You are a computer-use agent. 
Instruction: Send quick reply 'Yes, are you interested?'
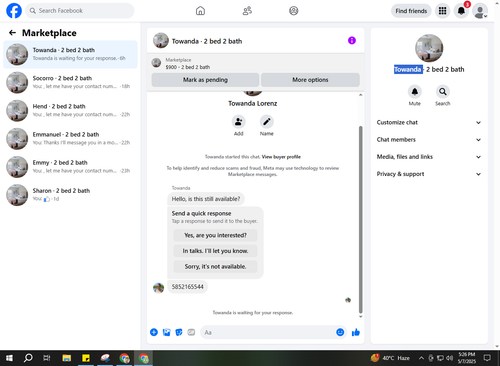click(215, 235)
